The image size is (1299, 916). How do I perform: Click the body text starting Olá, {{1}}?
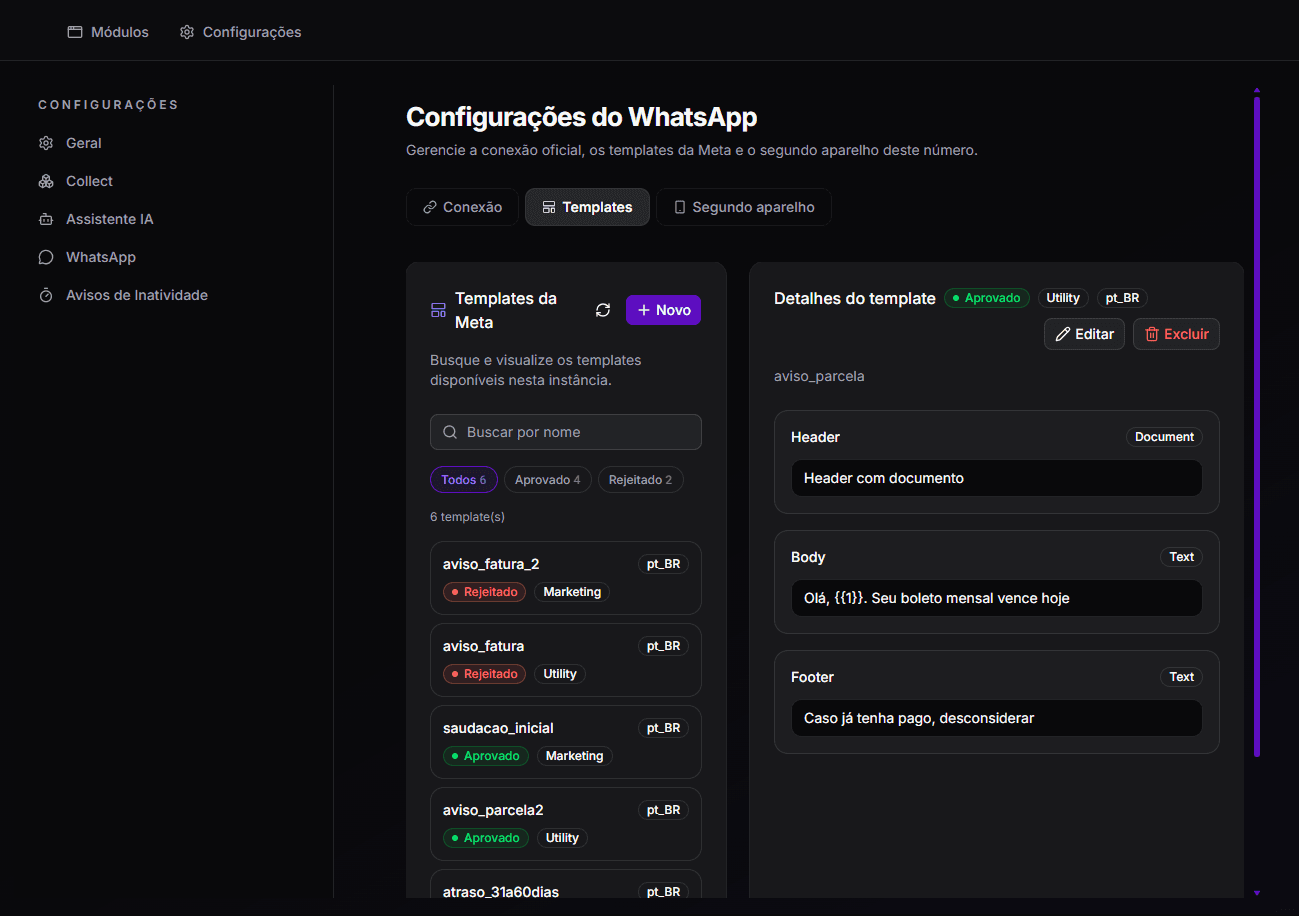click(x=937, y=598)
